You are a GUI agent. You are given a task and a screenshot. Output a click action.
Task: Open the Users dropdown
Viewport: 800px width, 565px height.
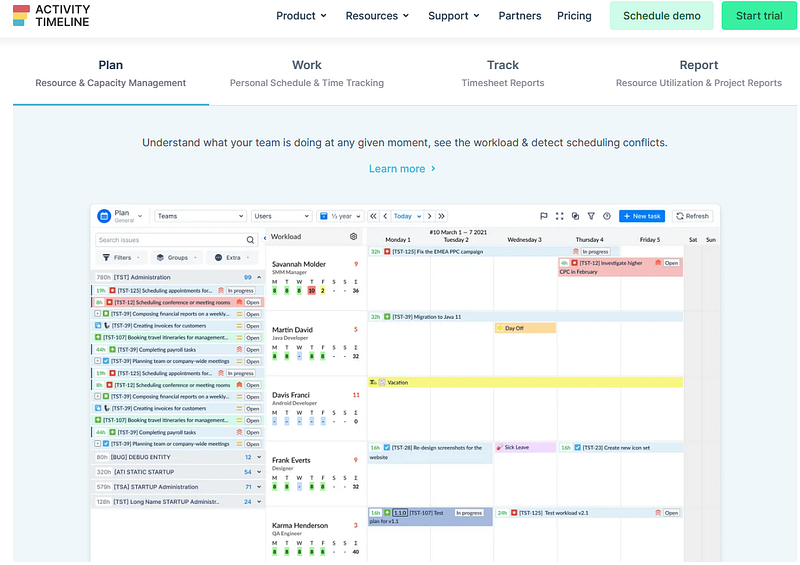[x=281, y=216]
